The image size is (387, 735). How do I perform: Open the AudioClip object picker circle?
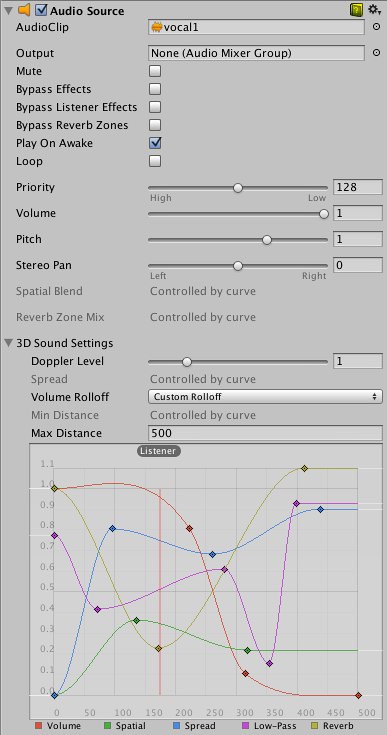point(376,27)
